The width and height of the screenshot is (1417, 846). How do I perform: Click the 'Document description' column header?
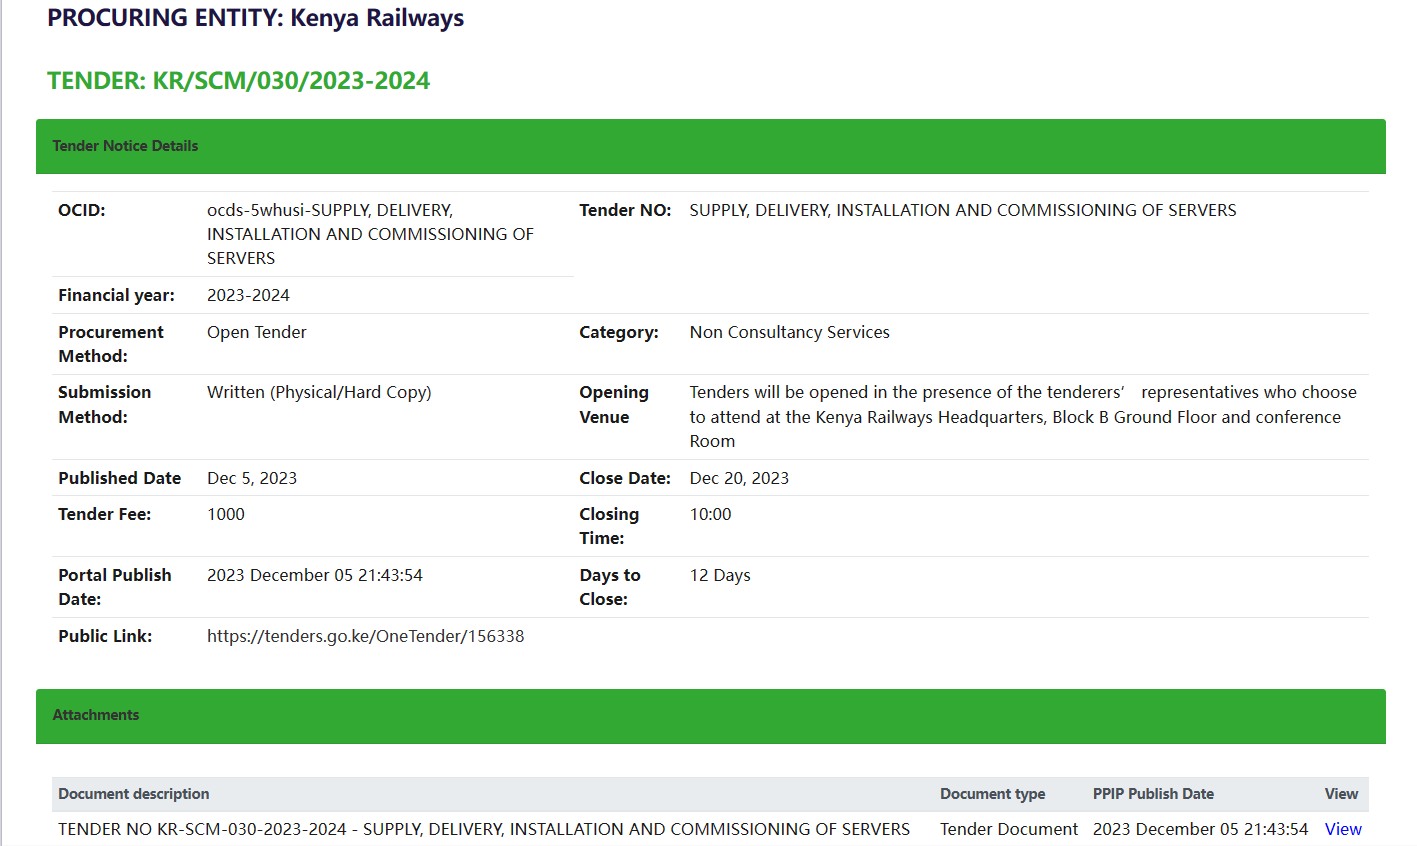click(x=134, y=794)
